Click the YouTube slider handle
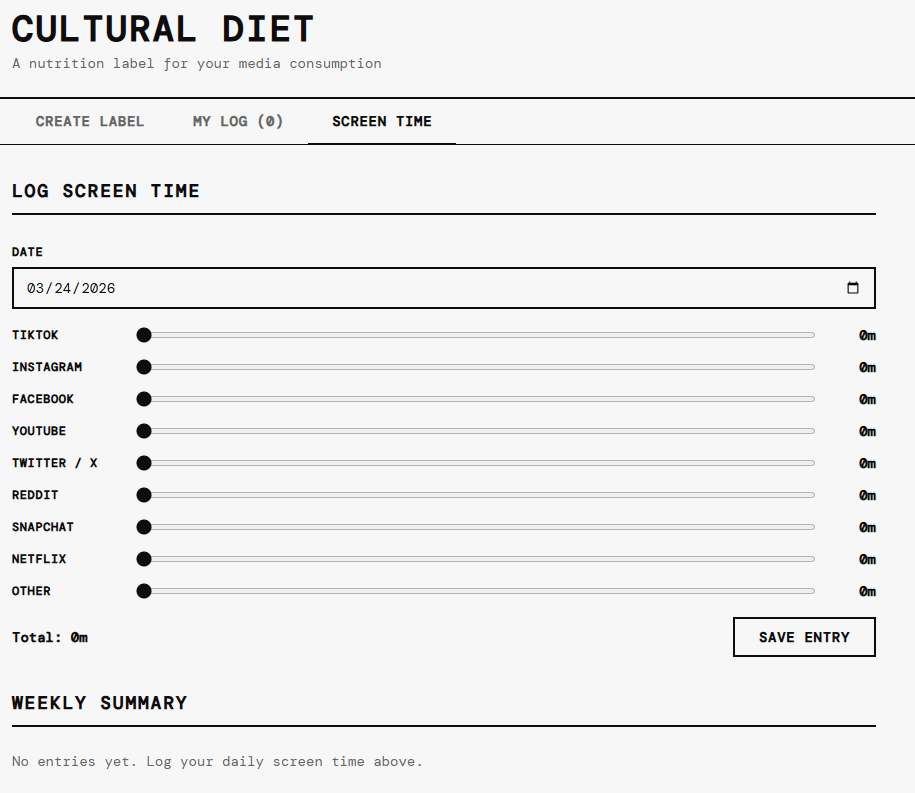The width and height of the screenshot is (915, 793). 144,431
